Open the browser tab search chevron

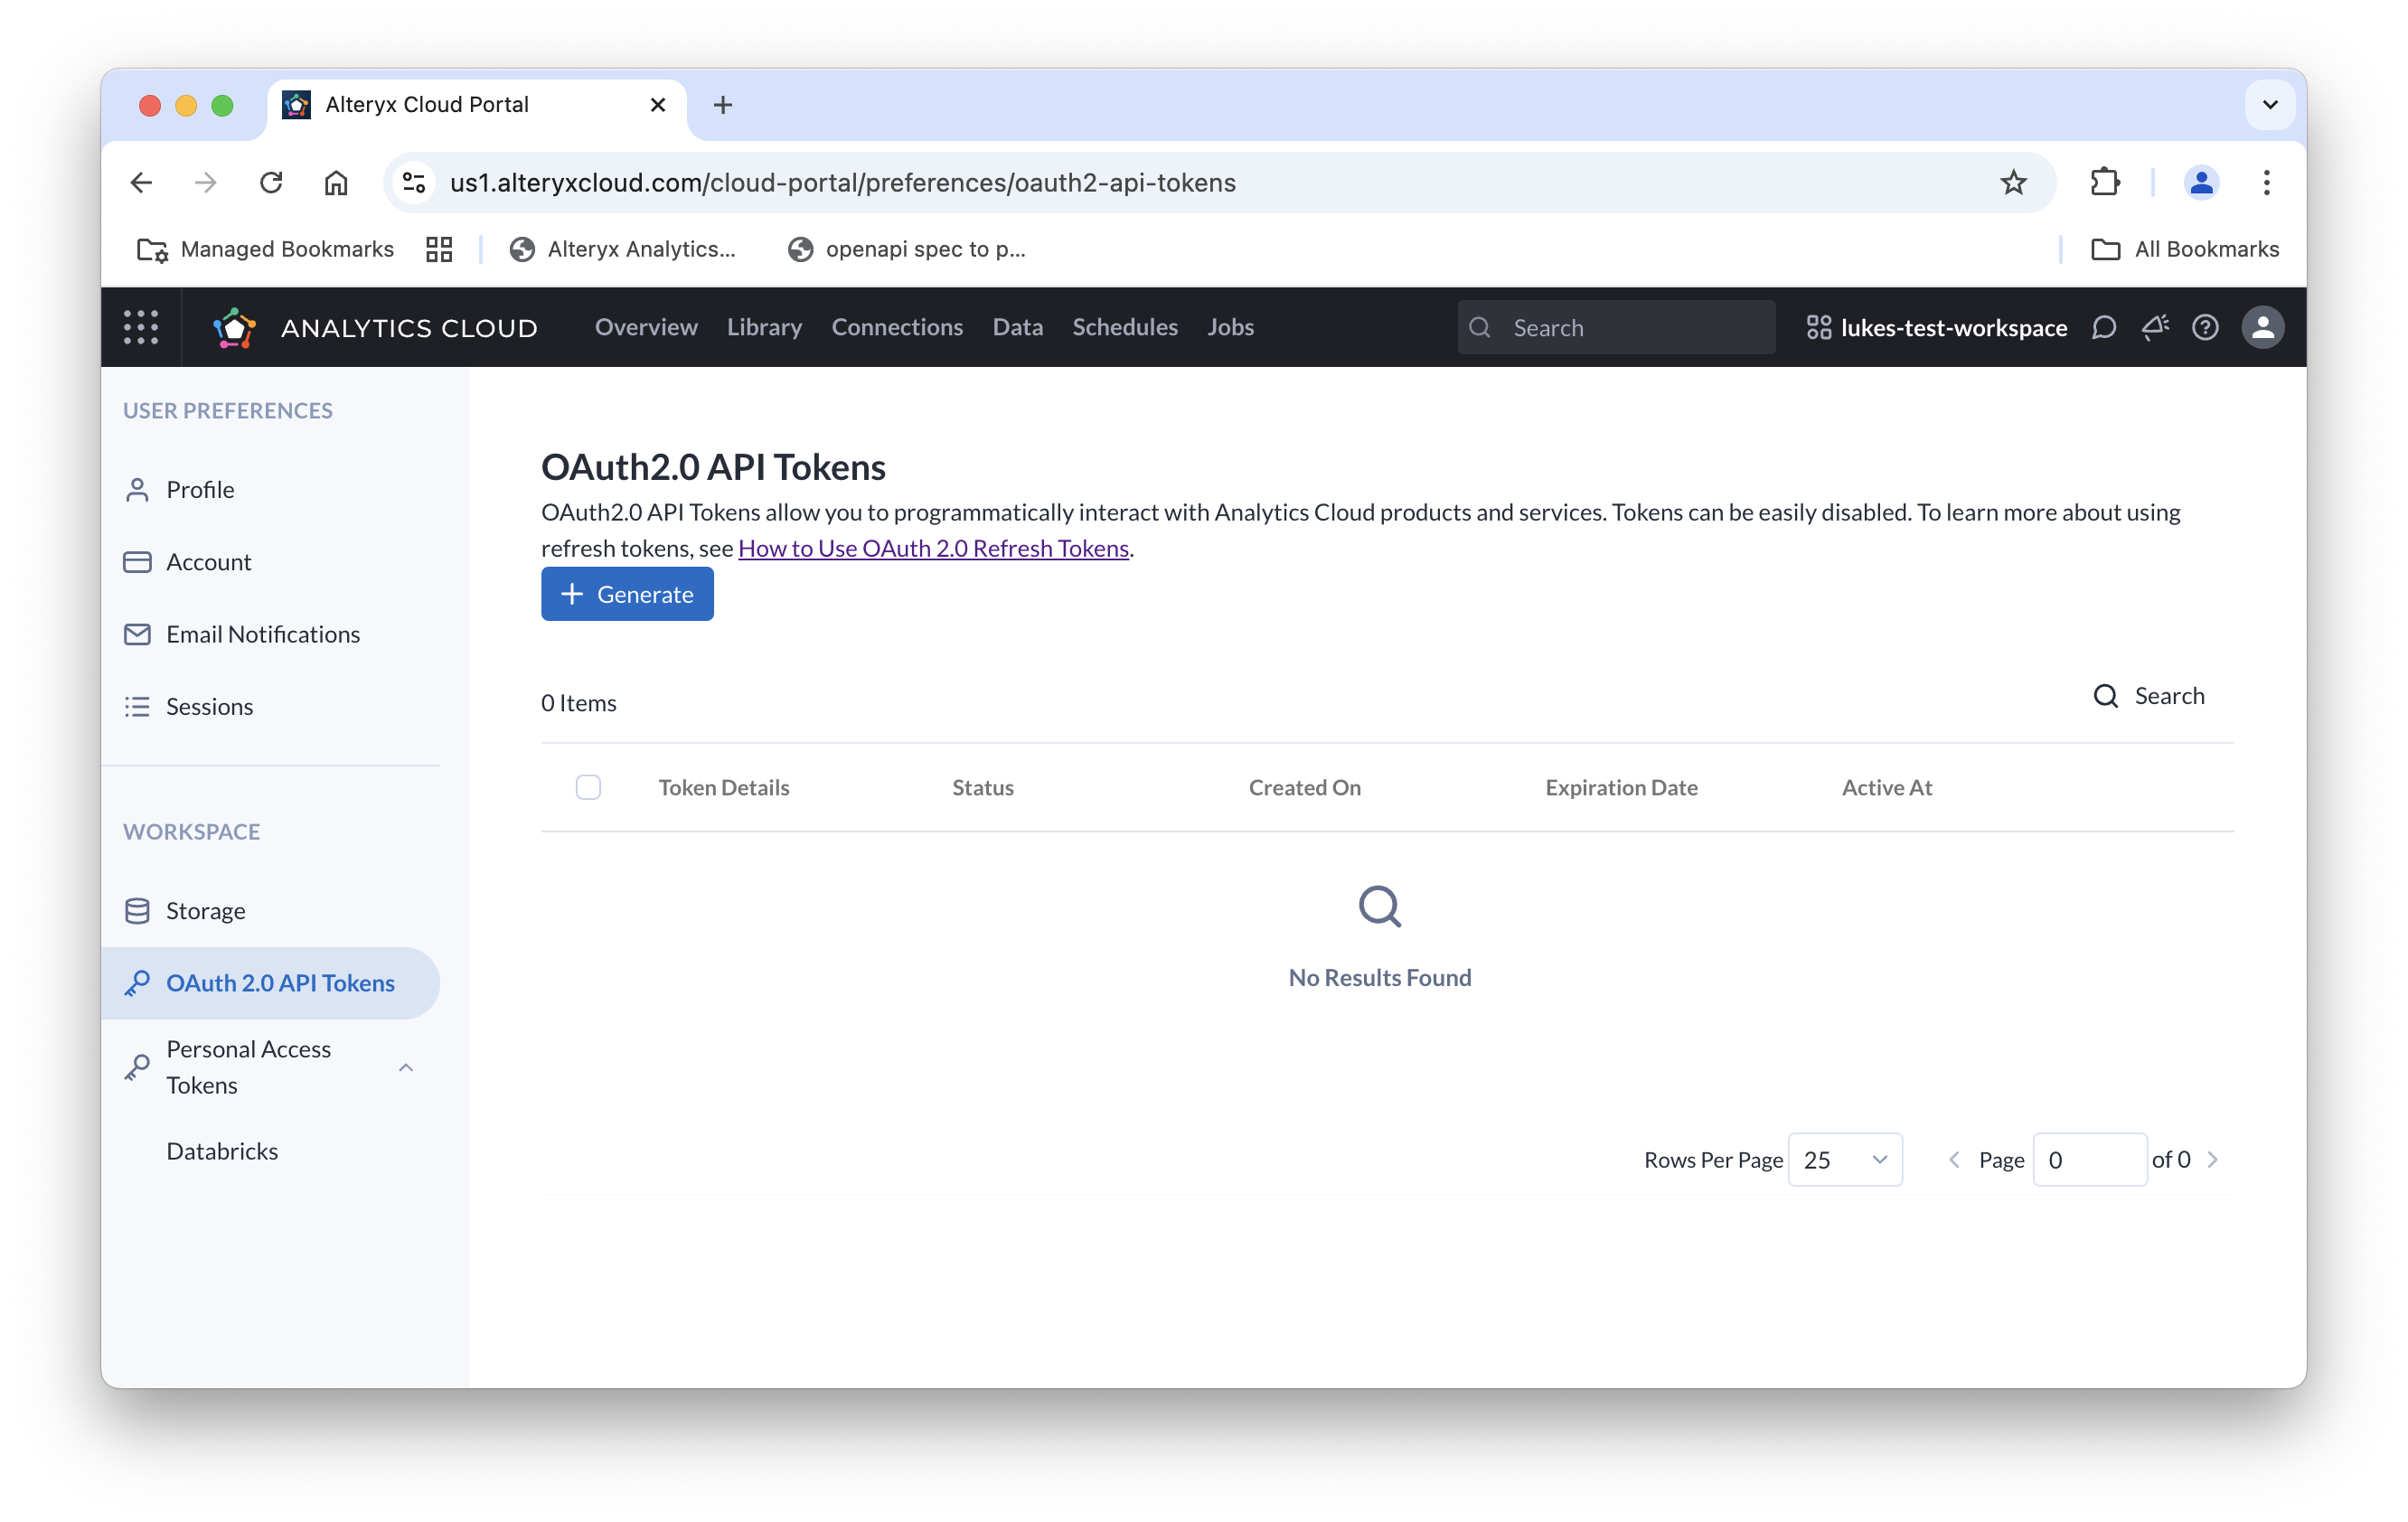click(2269, 104)
